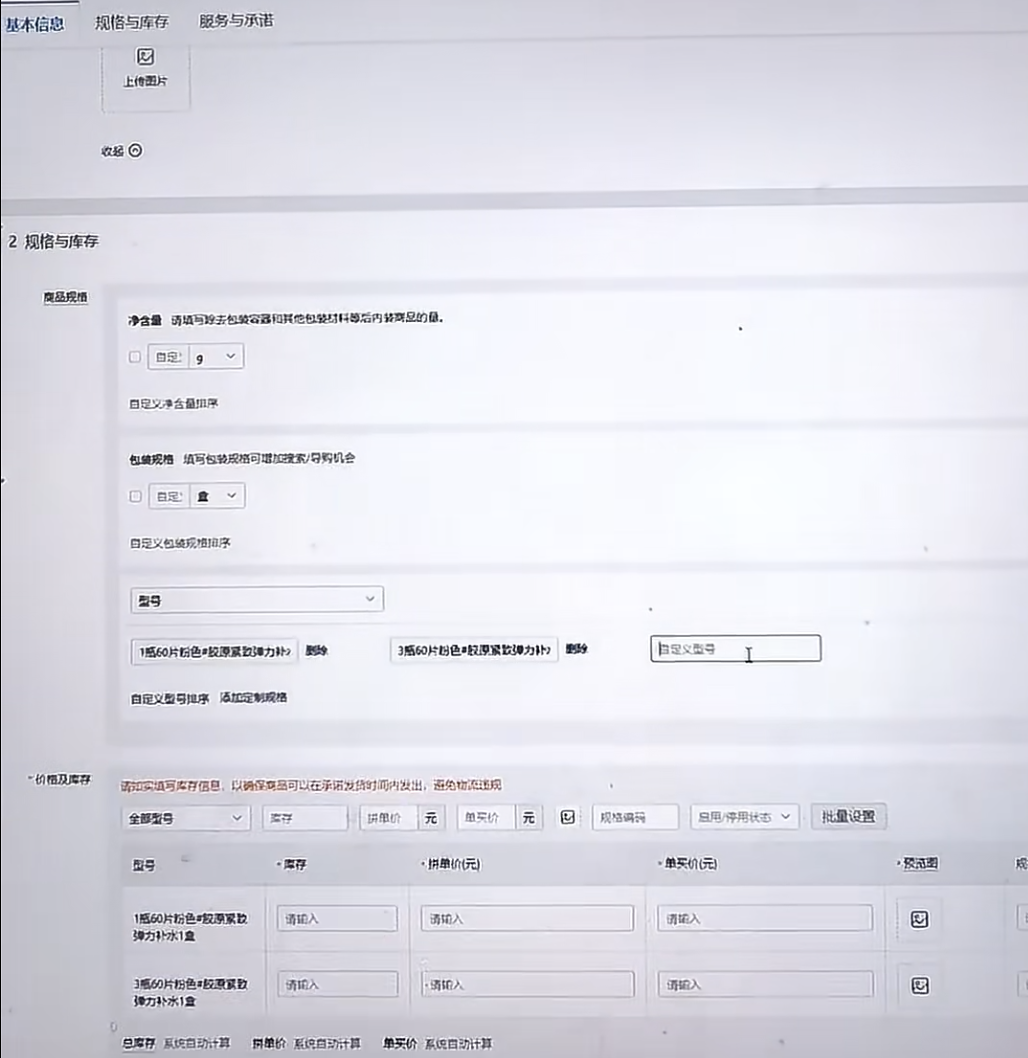1028x1058 pixels.
Task: Open the 全部型号 filter dropdown
Action: tap(185, 818)
